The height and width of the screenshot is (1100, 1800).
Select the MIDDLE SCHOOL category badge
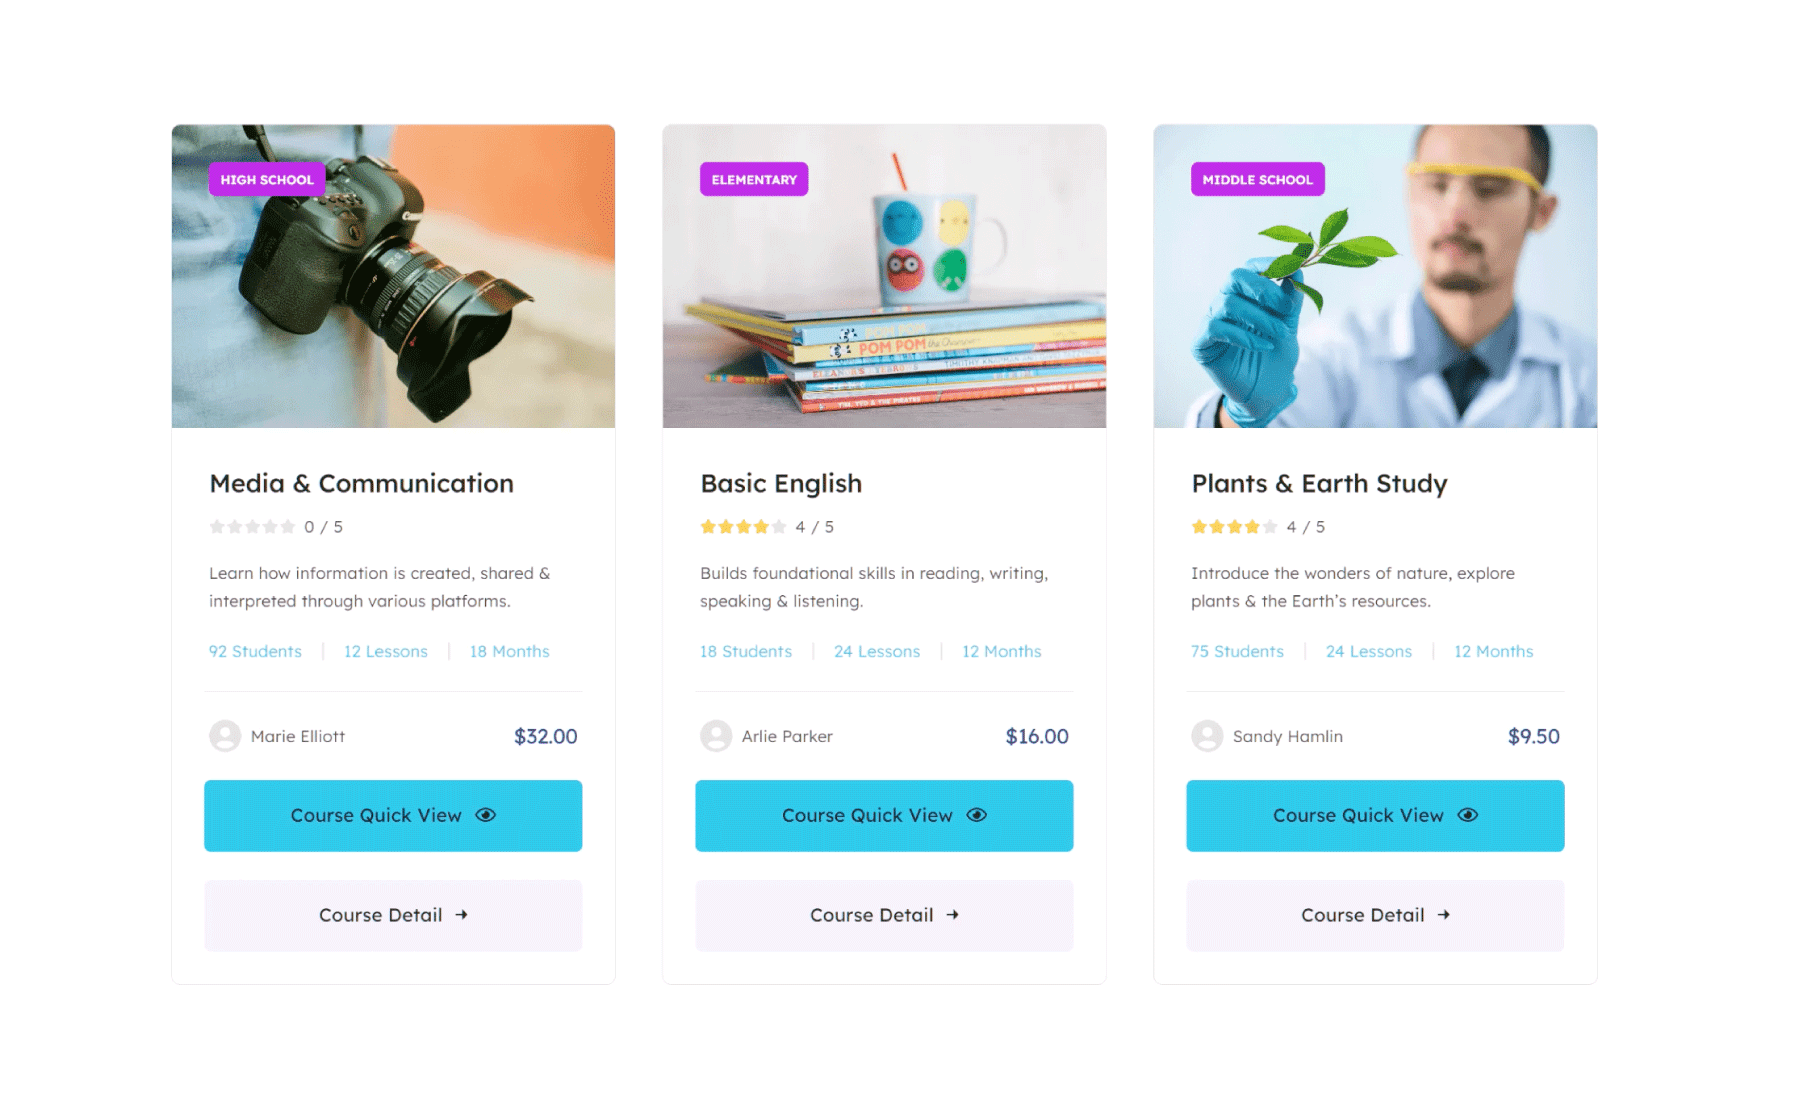1257,179
